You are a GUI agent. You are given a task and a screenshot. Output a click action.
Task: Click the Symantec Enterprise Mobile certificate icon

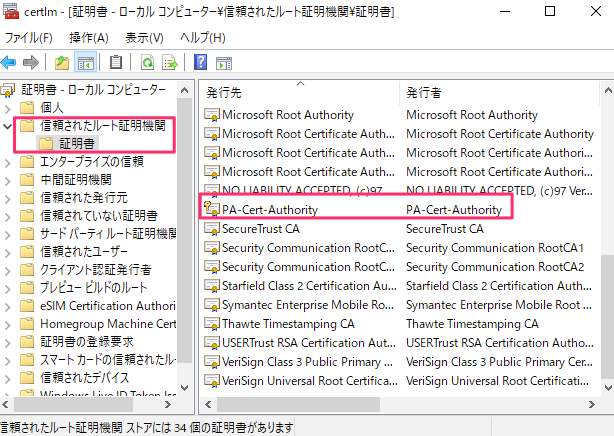tap(212, 305)
